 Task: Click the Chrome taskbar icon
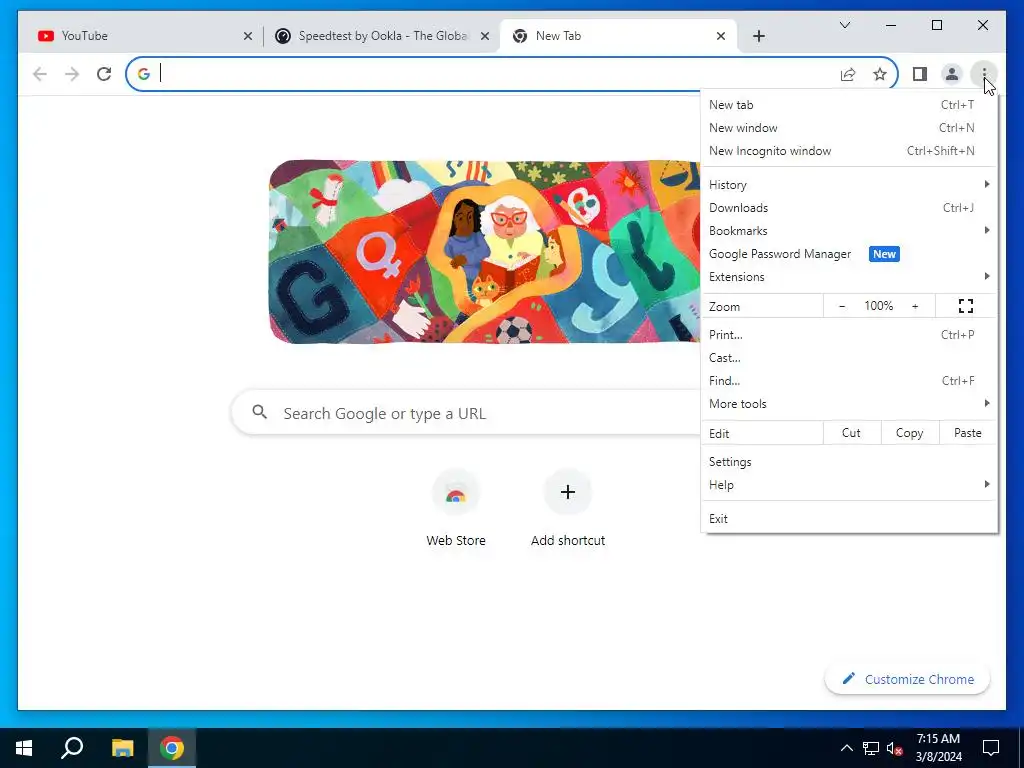pyautogui.click(x=172, y=748)
